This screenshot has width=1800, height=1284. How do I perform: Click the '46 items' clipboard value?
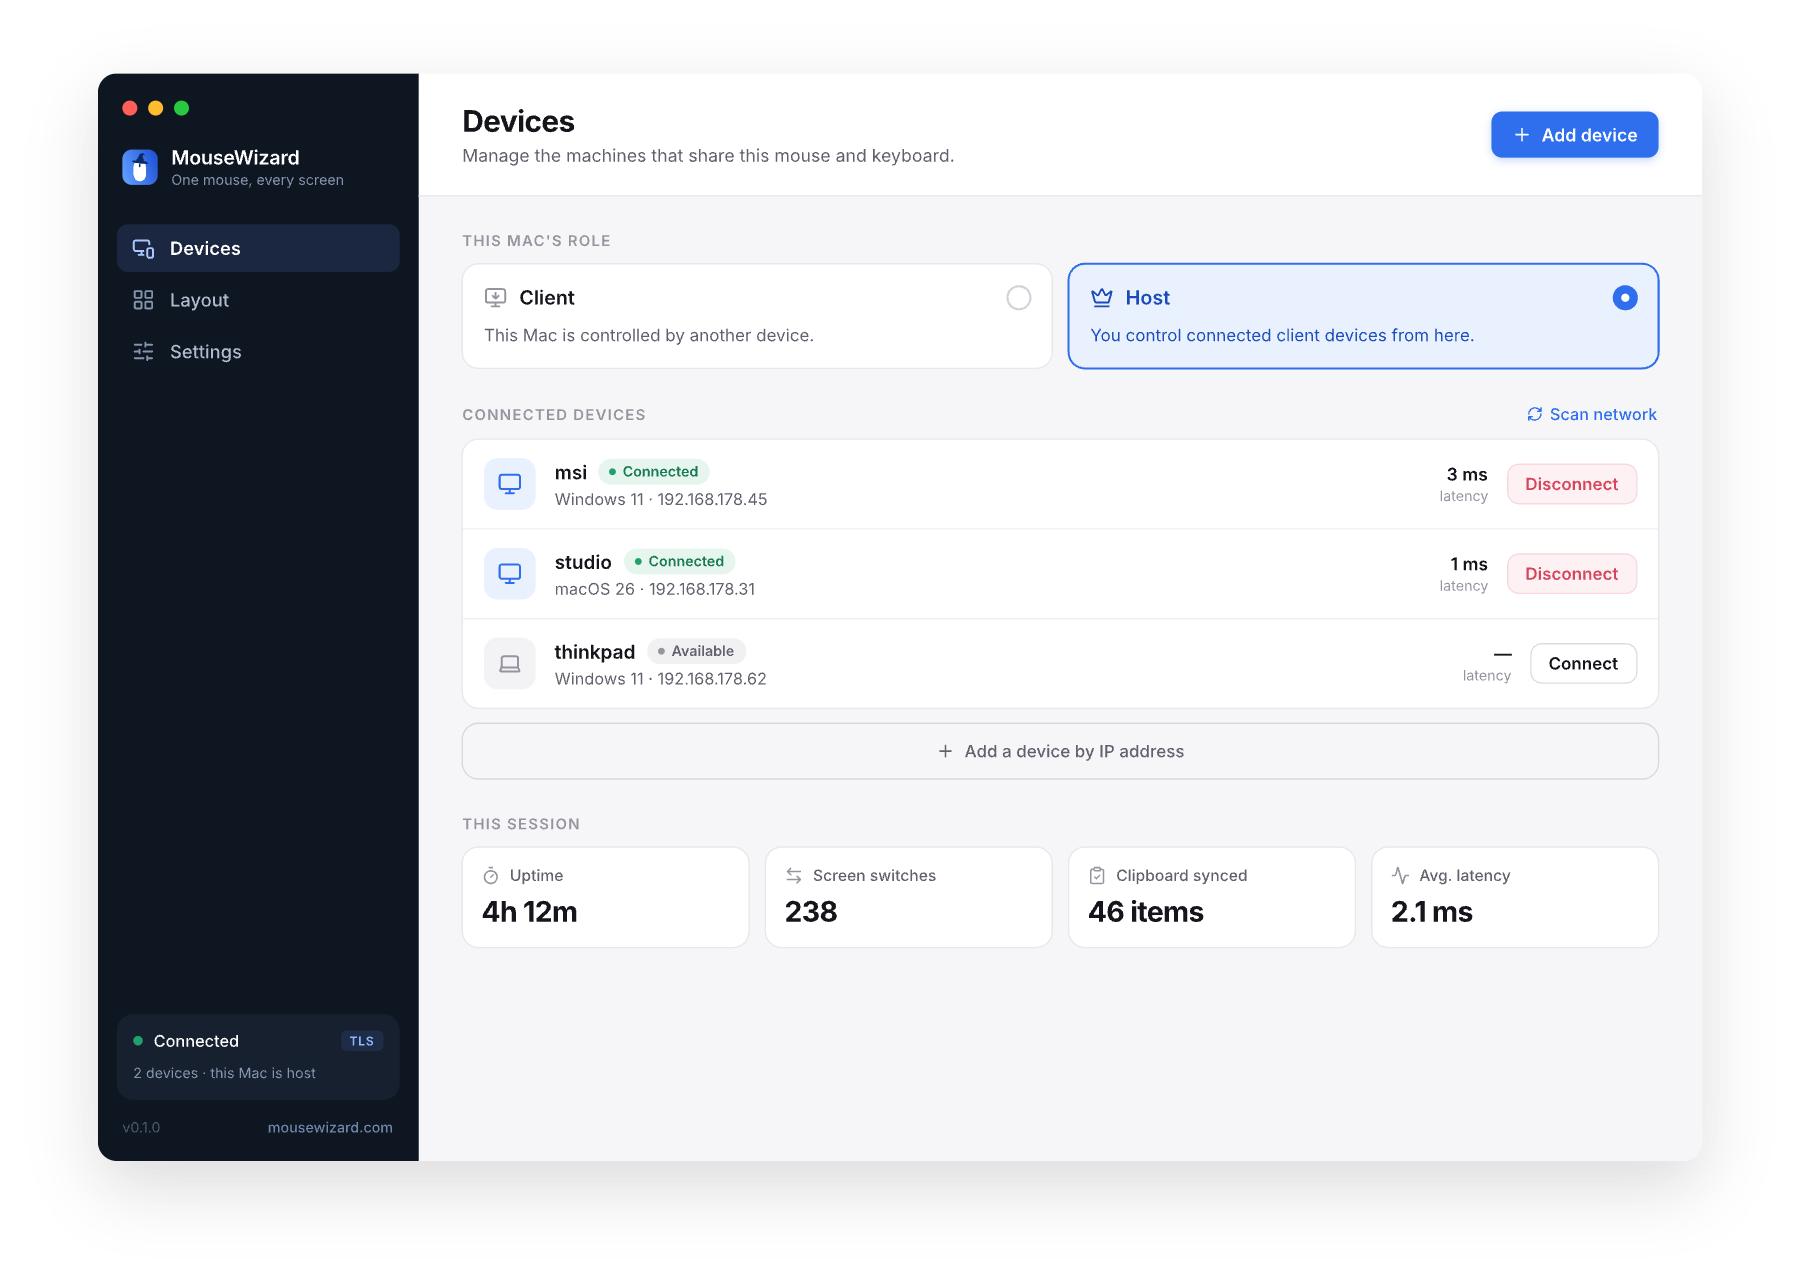[1146, 912]
